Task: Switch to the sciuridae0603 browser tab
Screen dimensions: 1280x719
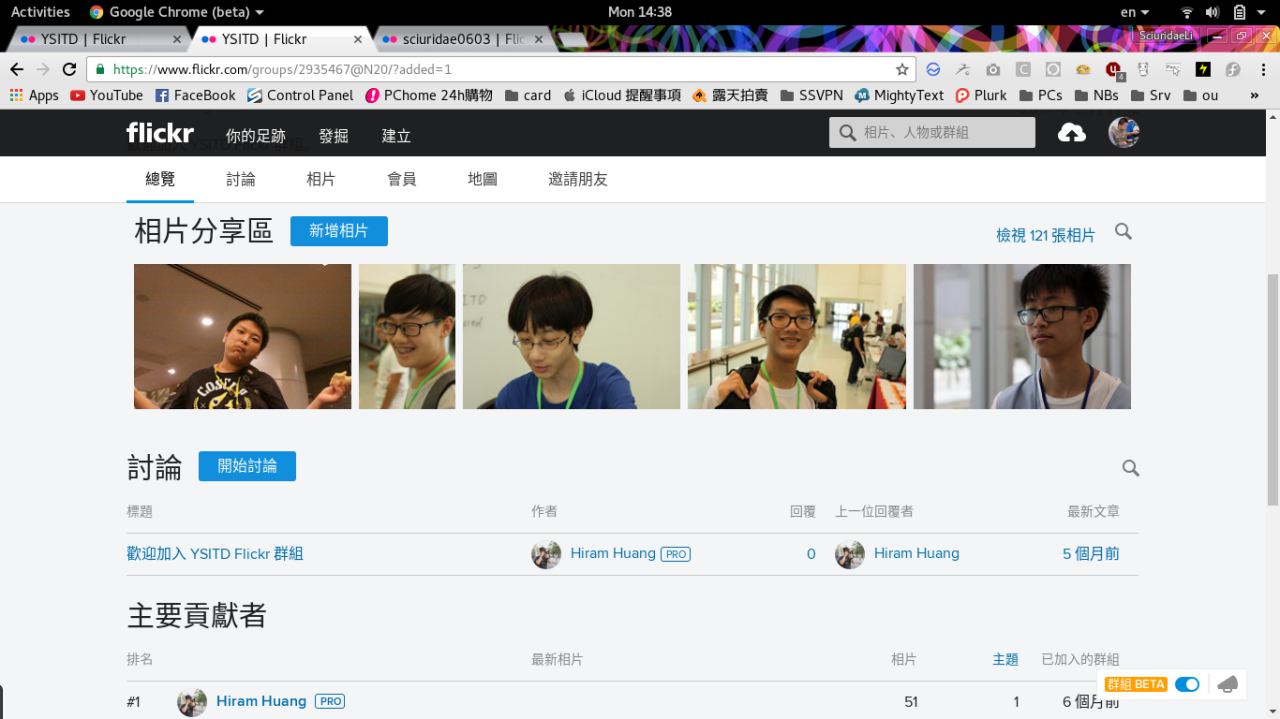Action: [x=462, y=39]
